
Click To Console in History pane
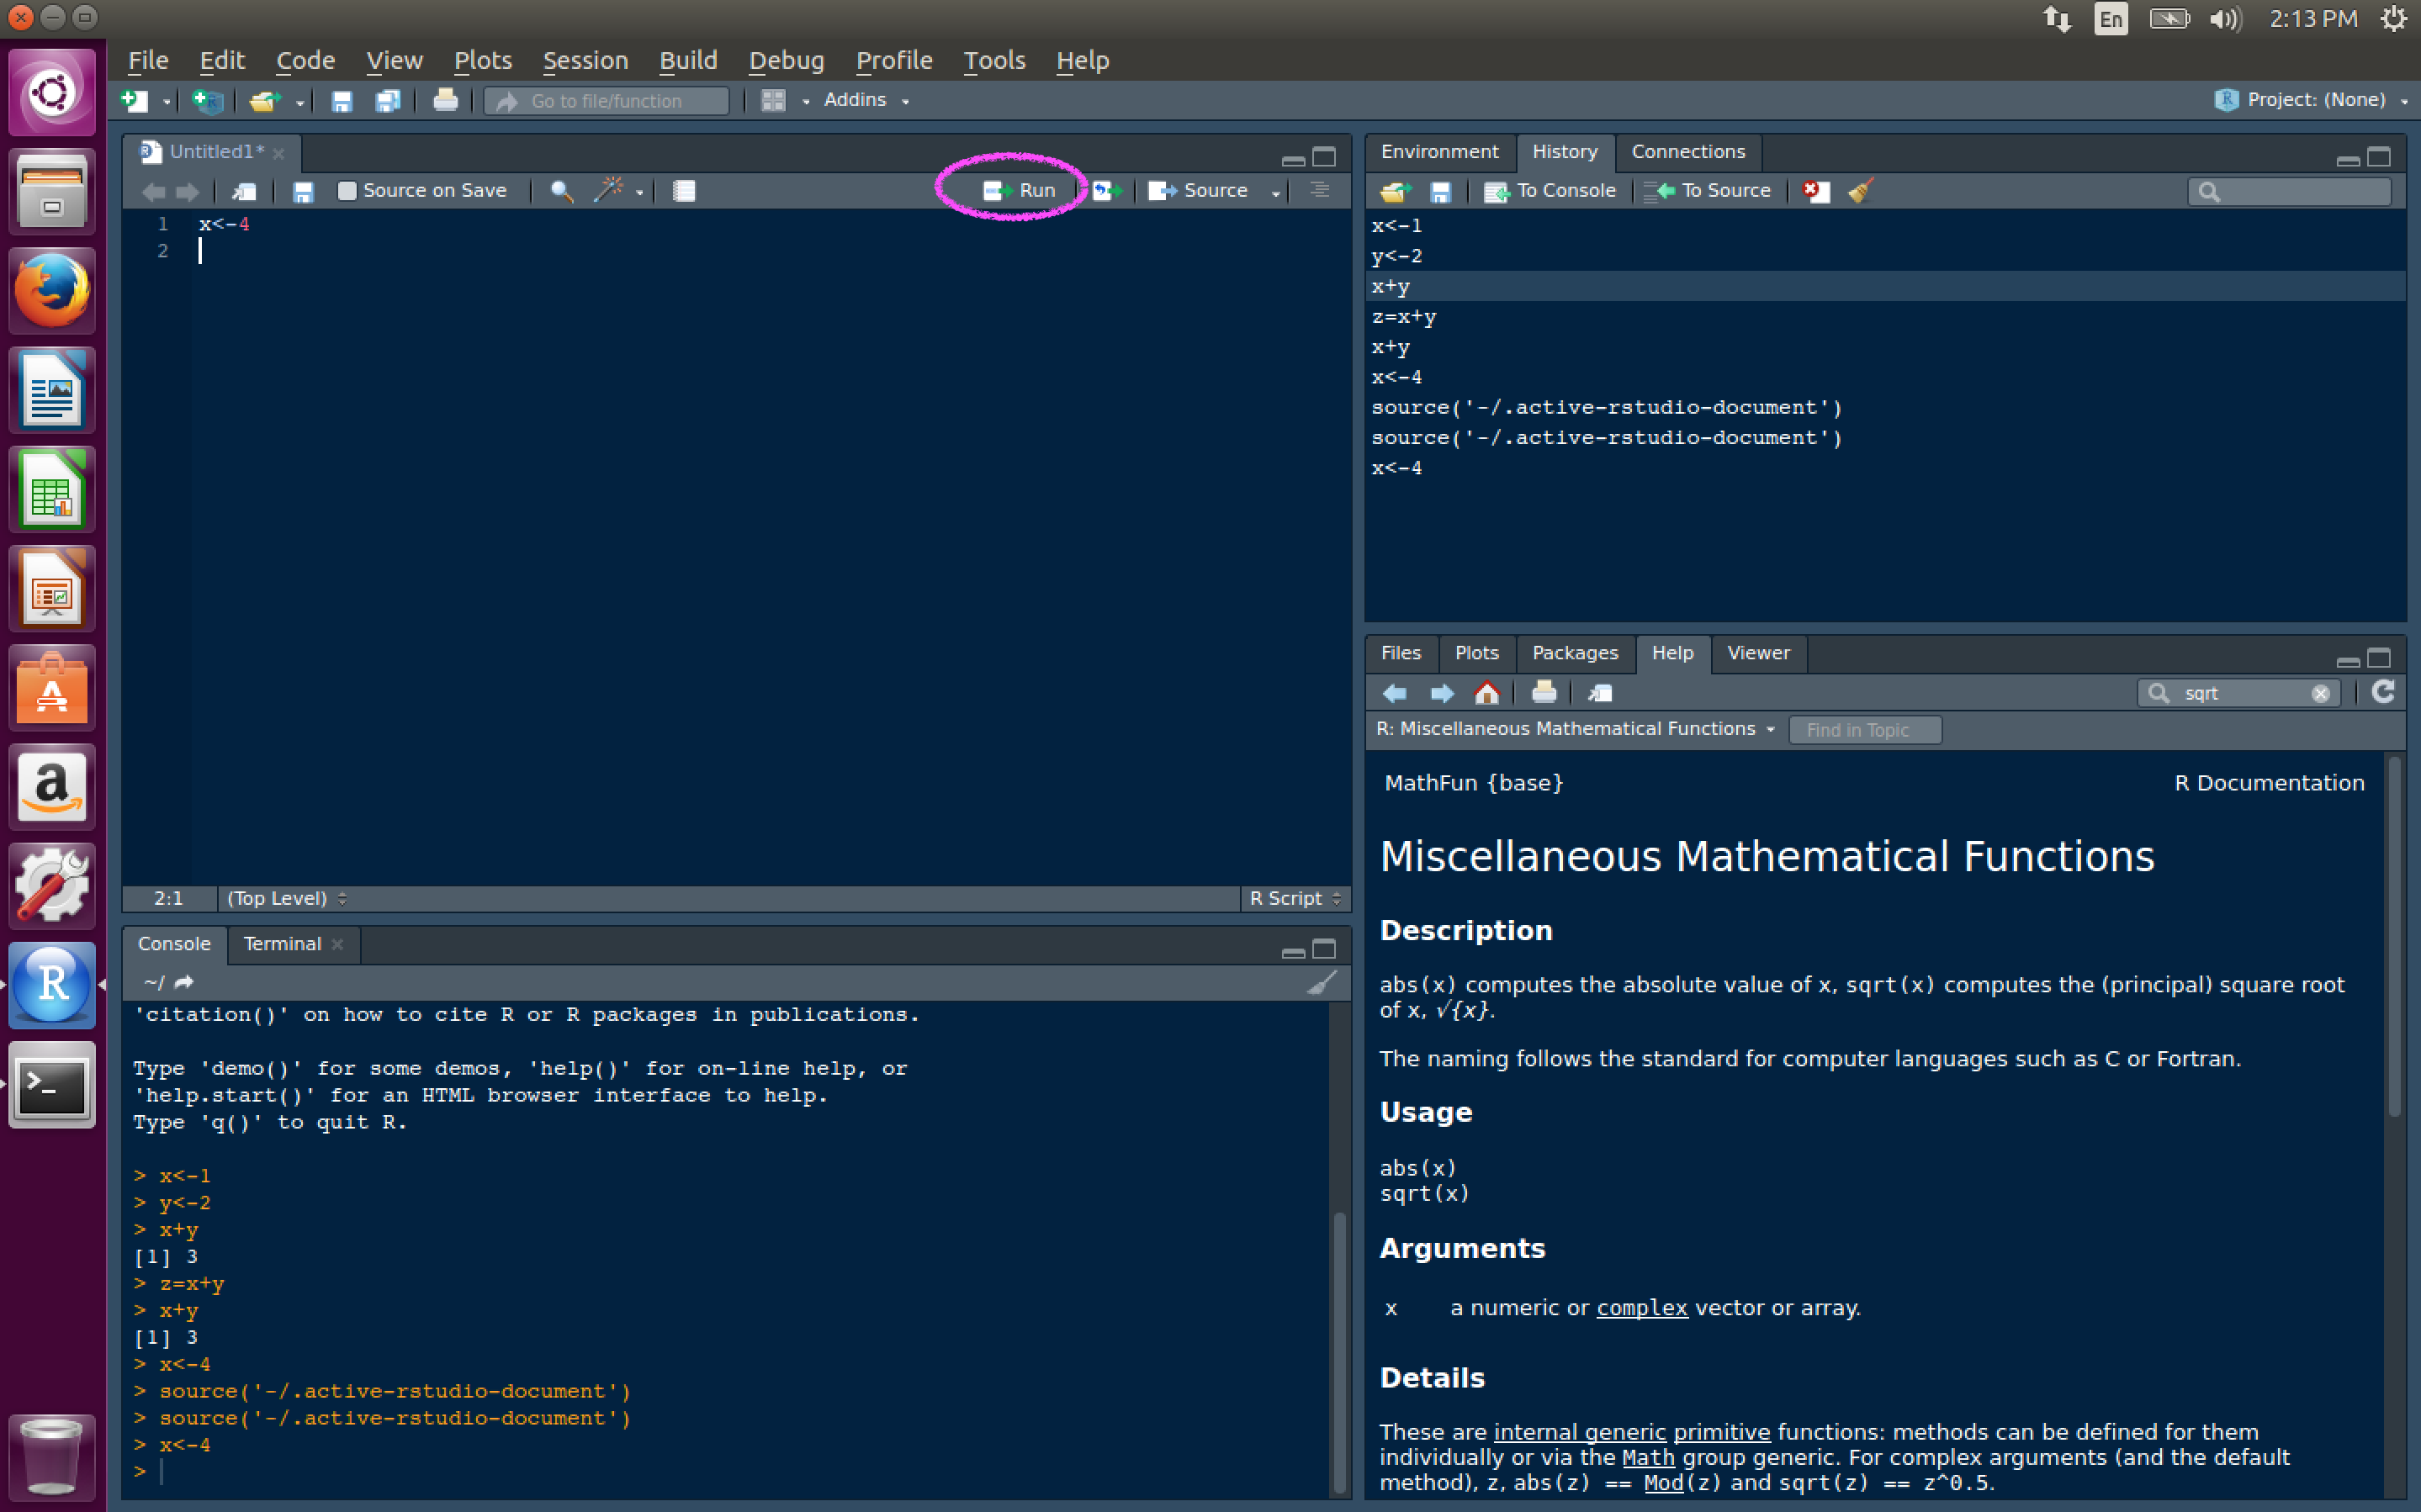click(x=1549, y=190)
